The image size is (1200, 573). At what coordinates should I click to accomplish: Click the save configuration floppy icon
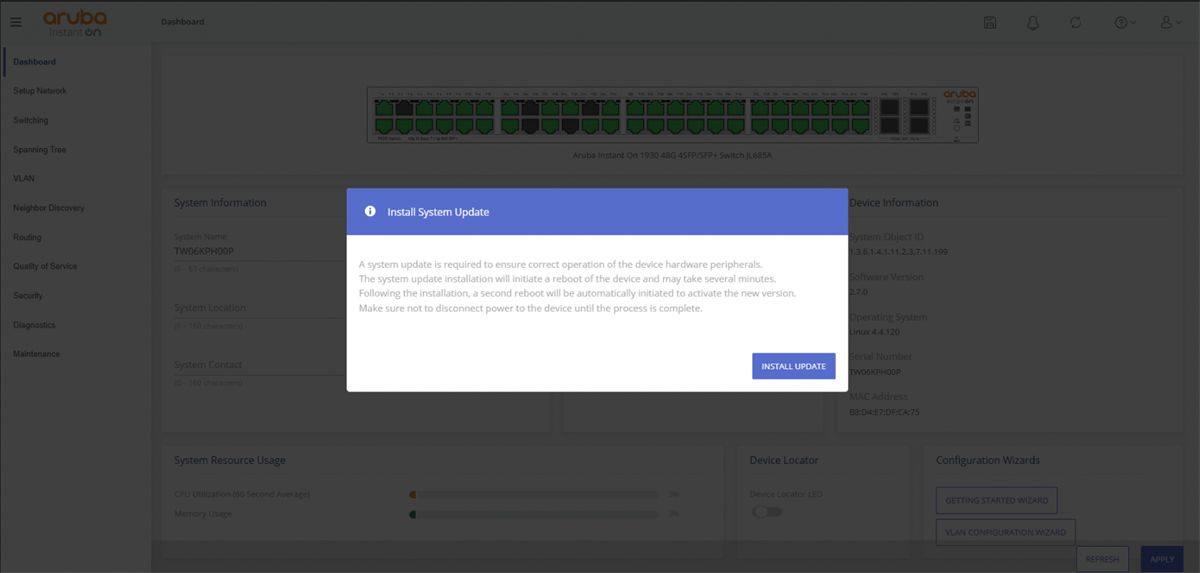tap(990, 22)
